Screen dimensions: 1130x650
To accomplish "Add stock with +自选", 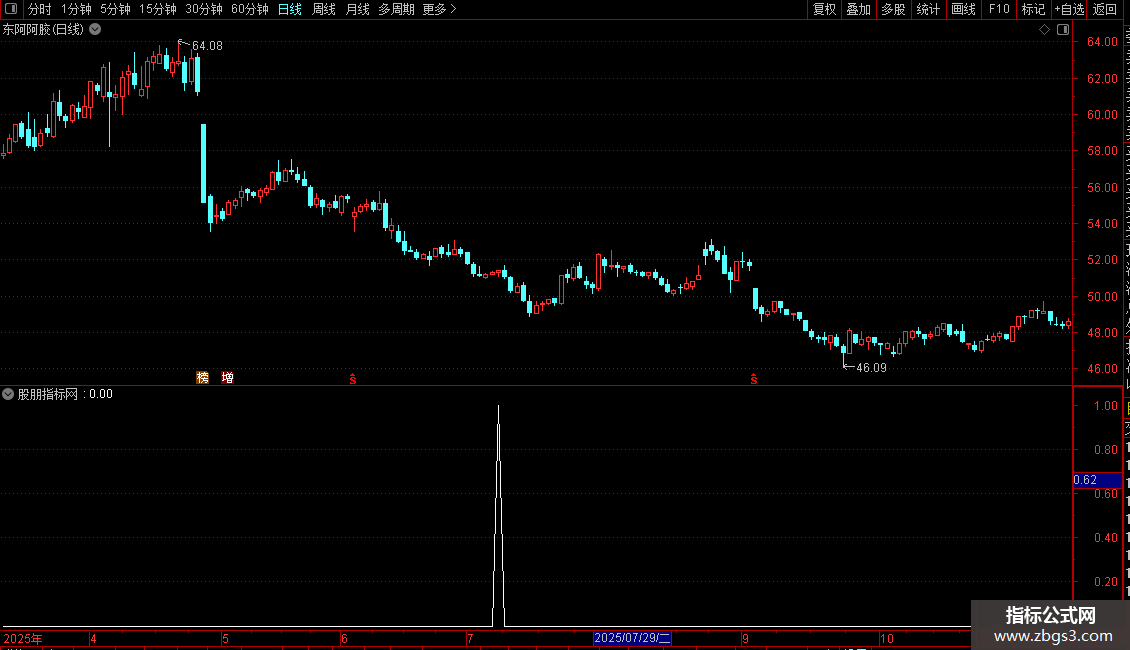I will click(1069, 9).
